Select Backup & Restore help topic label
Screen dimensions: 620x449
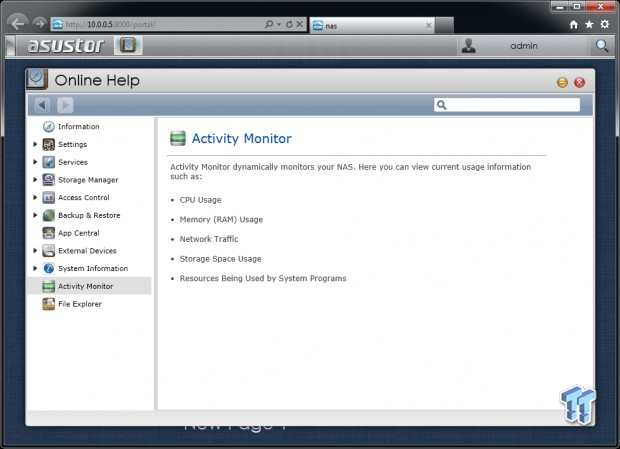(89, 215)
